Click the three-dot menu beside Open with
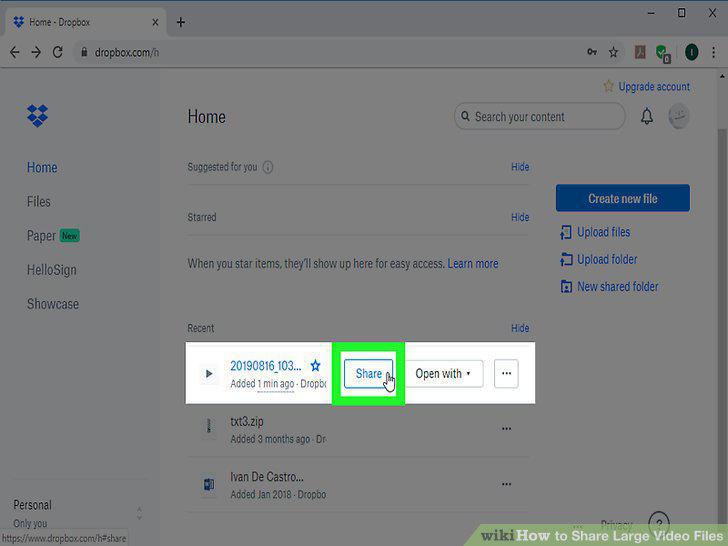Screen dimensions: 728x546 506,373
